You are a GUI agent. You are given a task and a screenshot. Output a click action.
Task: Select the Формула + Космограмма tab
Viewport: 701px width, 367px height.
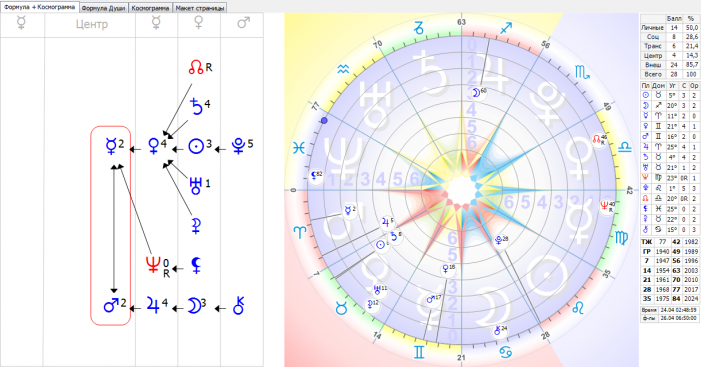point(40,7)
